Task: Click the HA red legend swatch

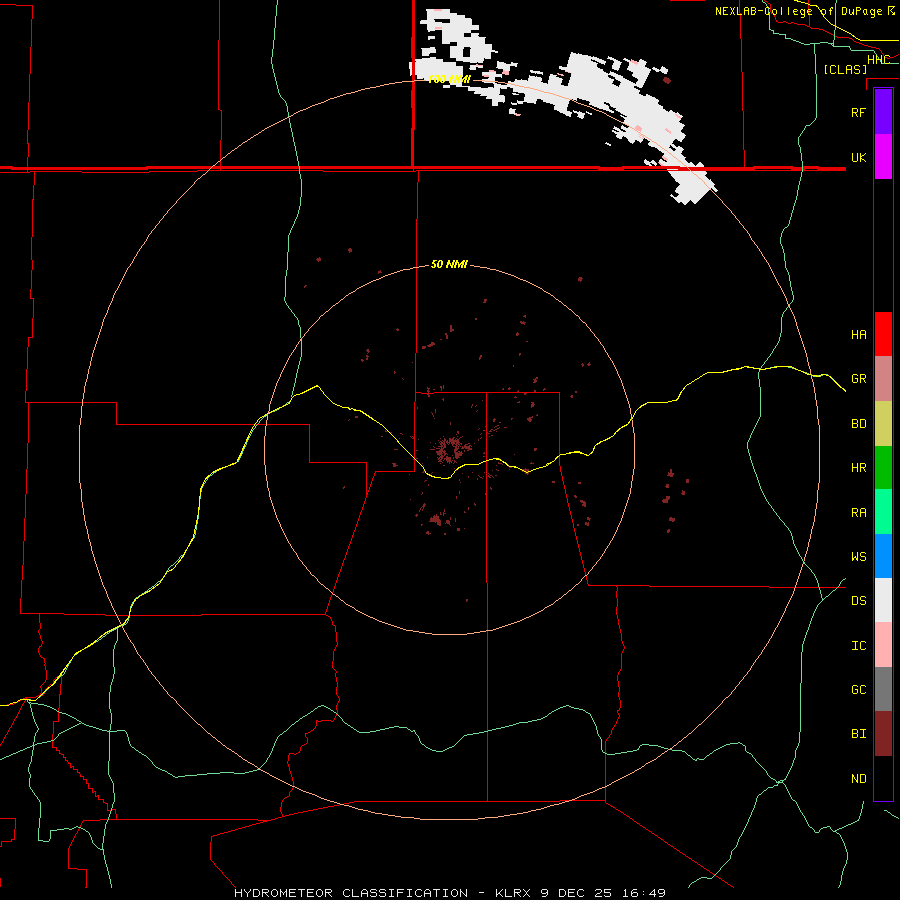Action: (883, 334)
